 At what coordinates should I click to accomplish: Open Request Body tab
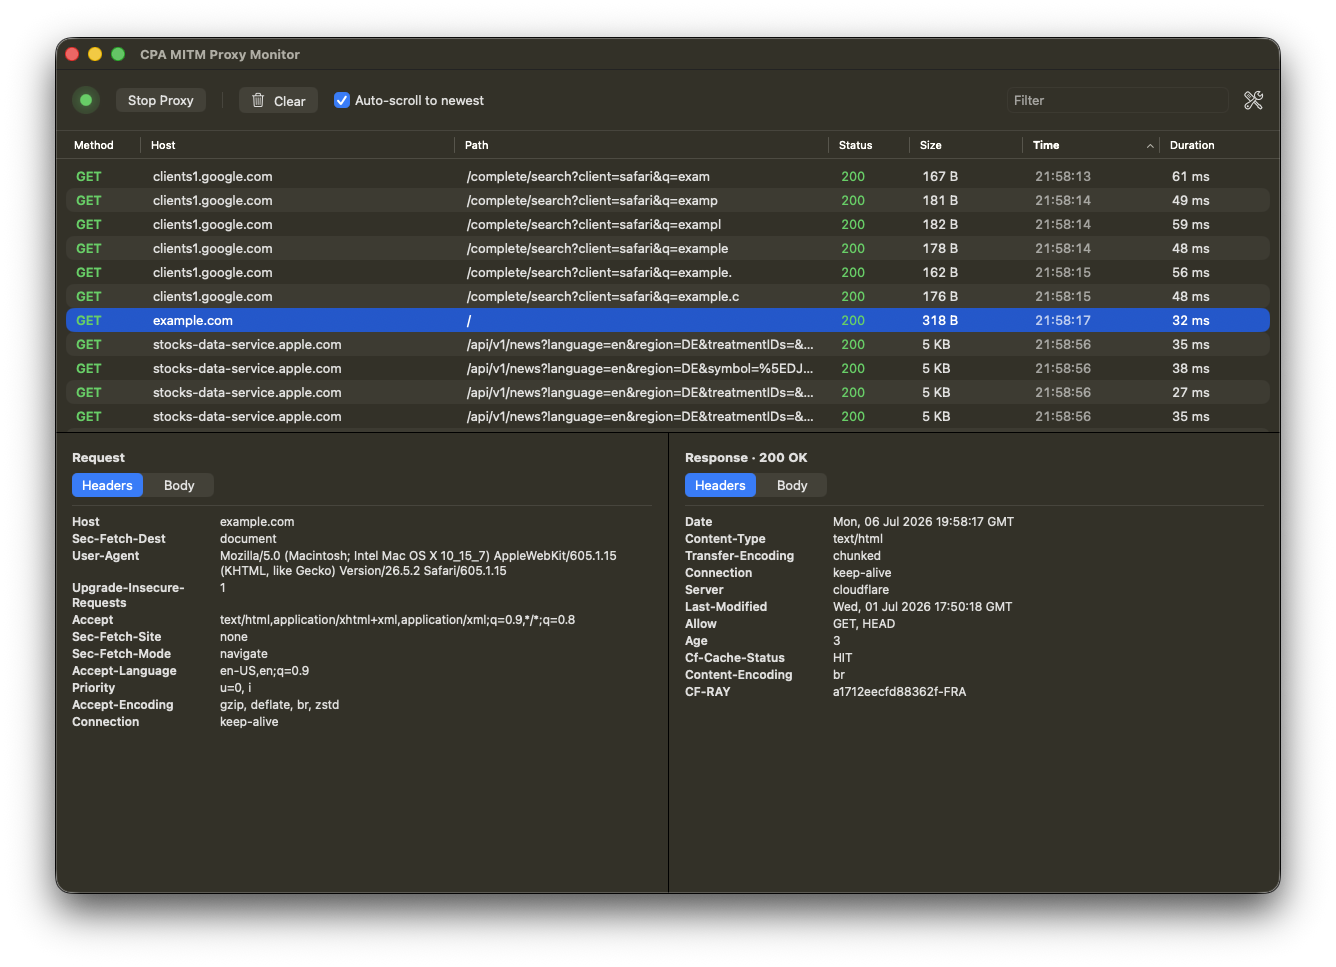(179, 485)
